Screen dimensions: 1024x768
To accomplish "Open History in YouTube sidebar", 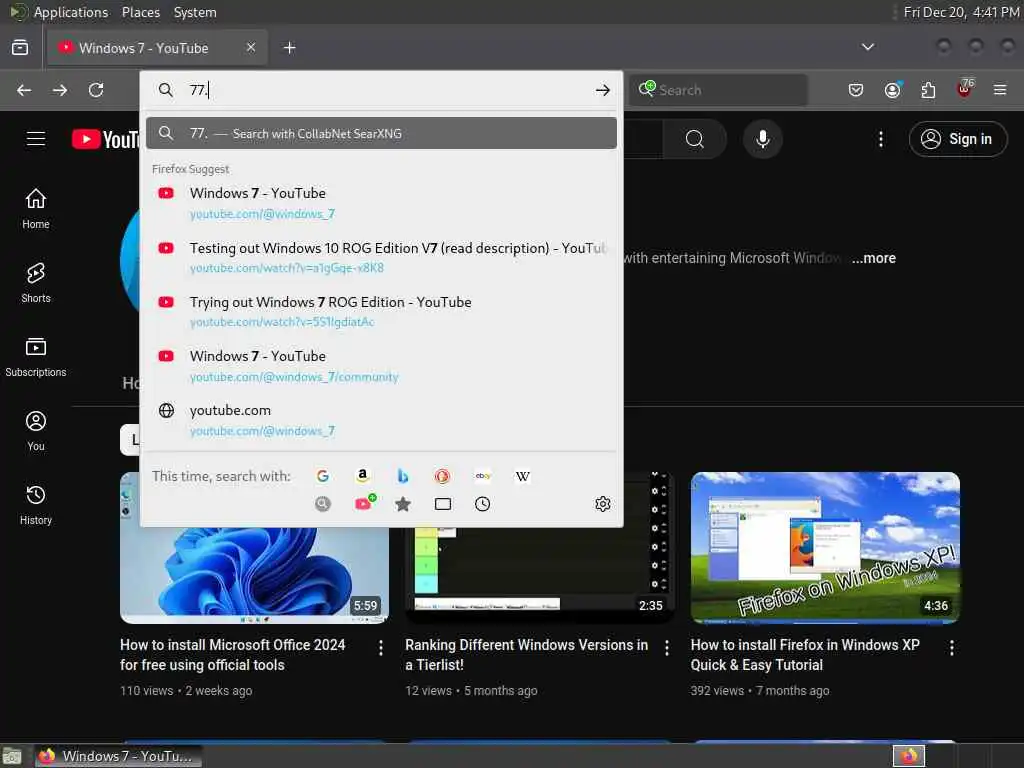I will tap(36, 505).
